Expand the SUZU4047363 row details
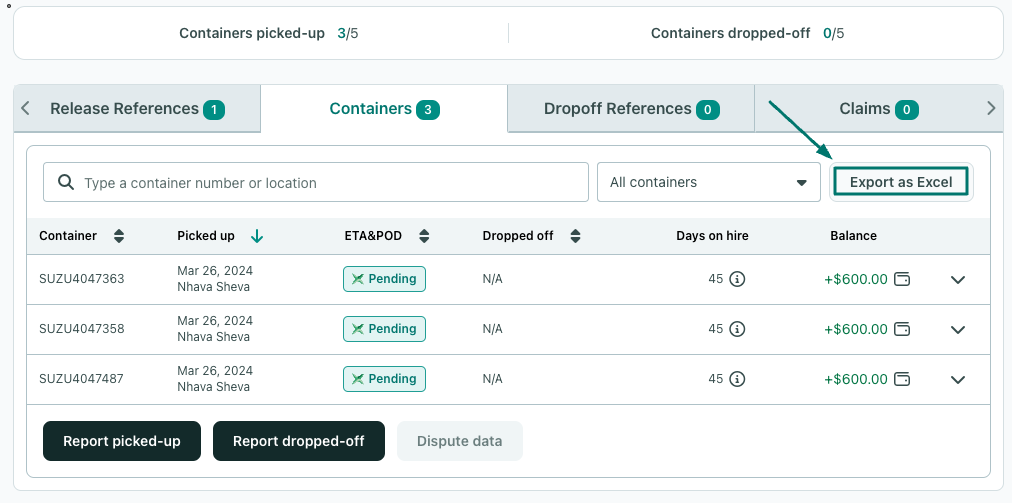 click(x=958, y=280)
